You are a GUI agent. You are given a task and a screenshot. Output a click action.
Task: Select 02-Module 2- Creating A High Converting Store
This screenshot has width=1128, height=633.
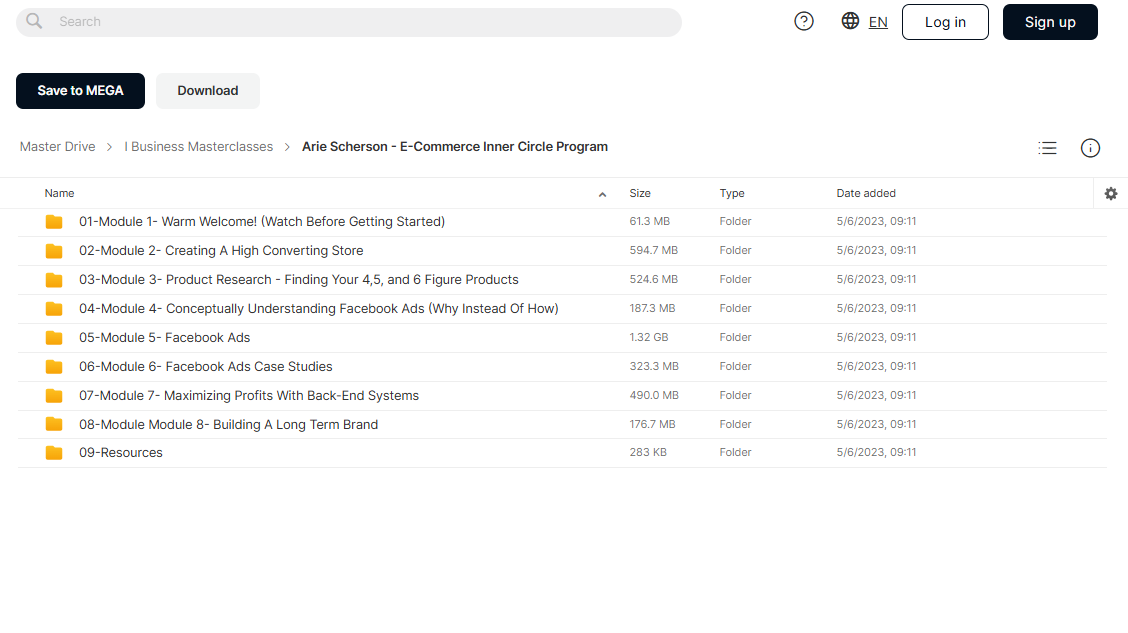221,250
